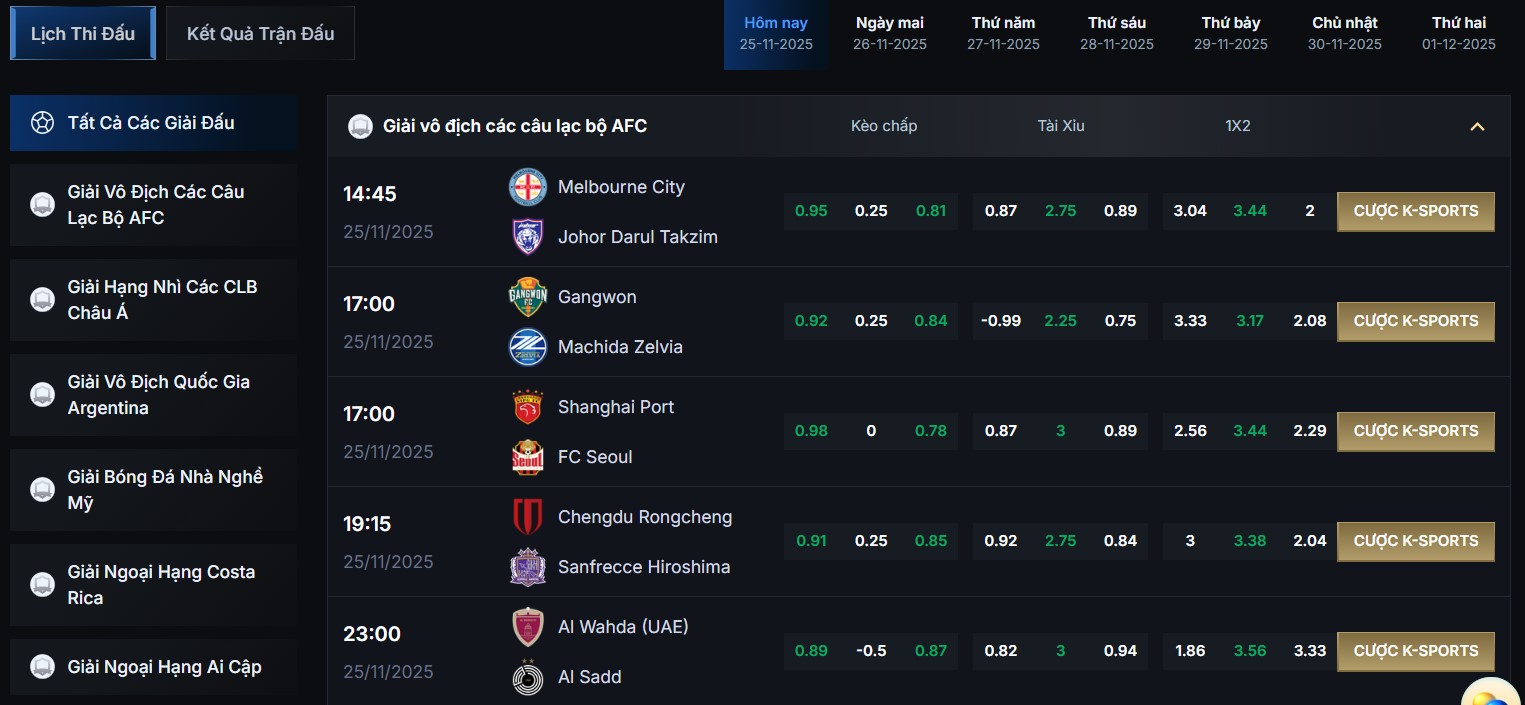Click Cược K-Sports for Al Wahda match
The height and width of the screenshot is (705, 1525).
1415,651
